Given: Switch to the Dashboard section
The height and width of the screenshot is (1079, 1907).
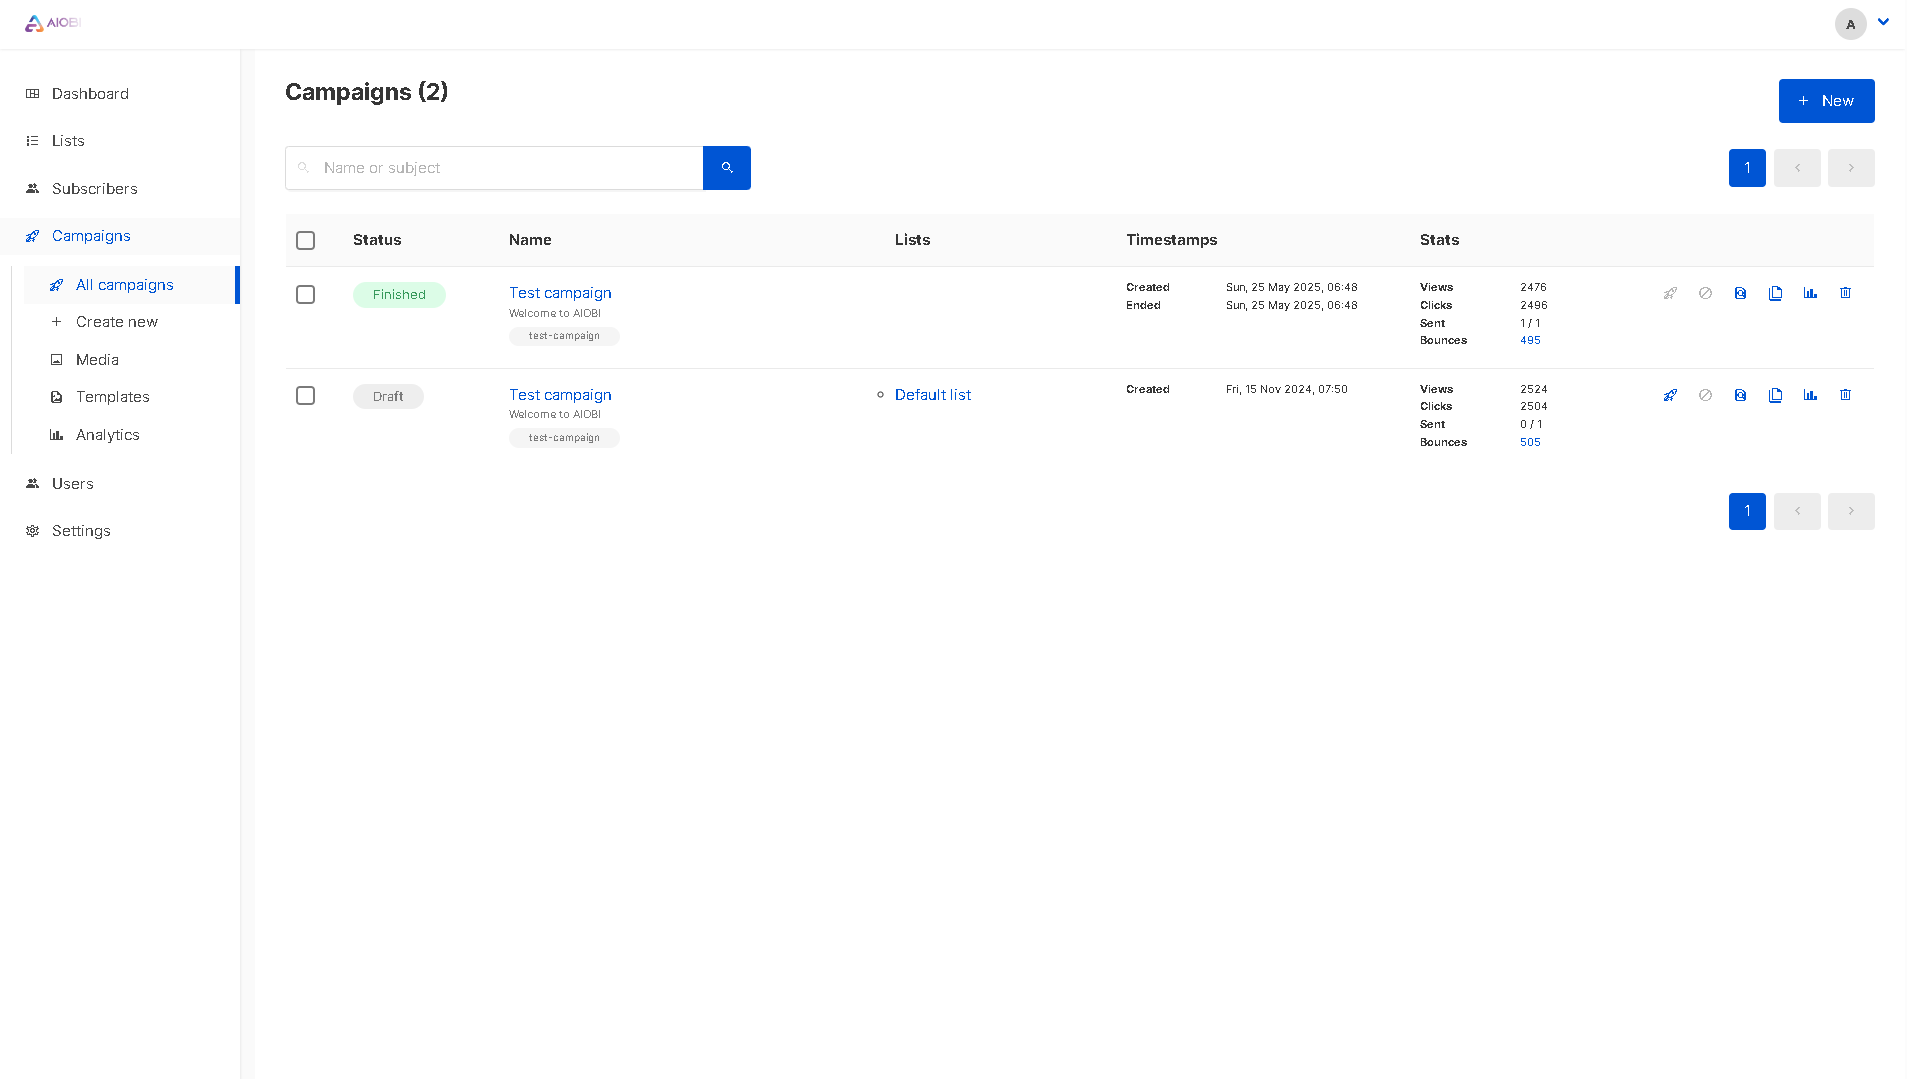Looking at the screenshot, I should point(90,93).
